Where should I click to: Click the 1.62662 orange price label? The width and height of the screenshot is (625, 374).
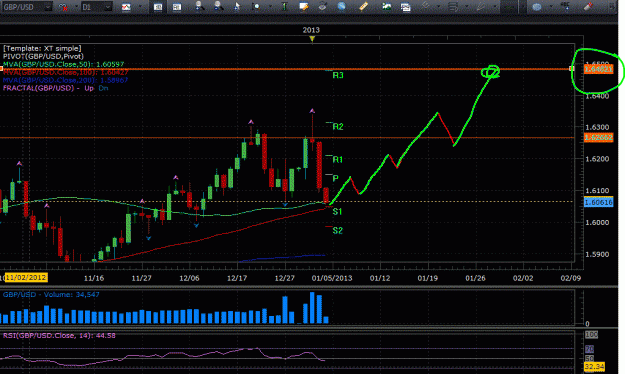click(598, 138)
